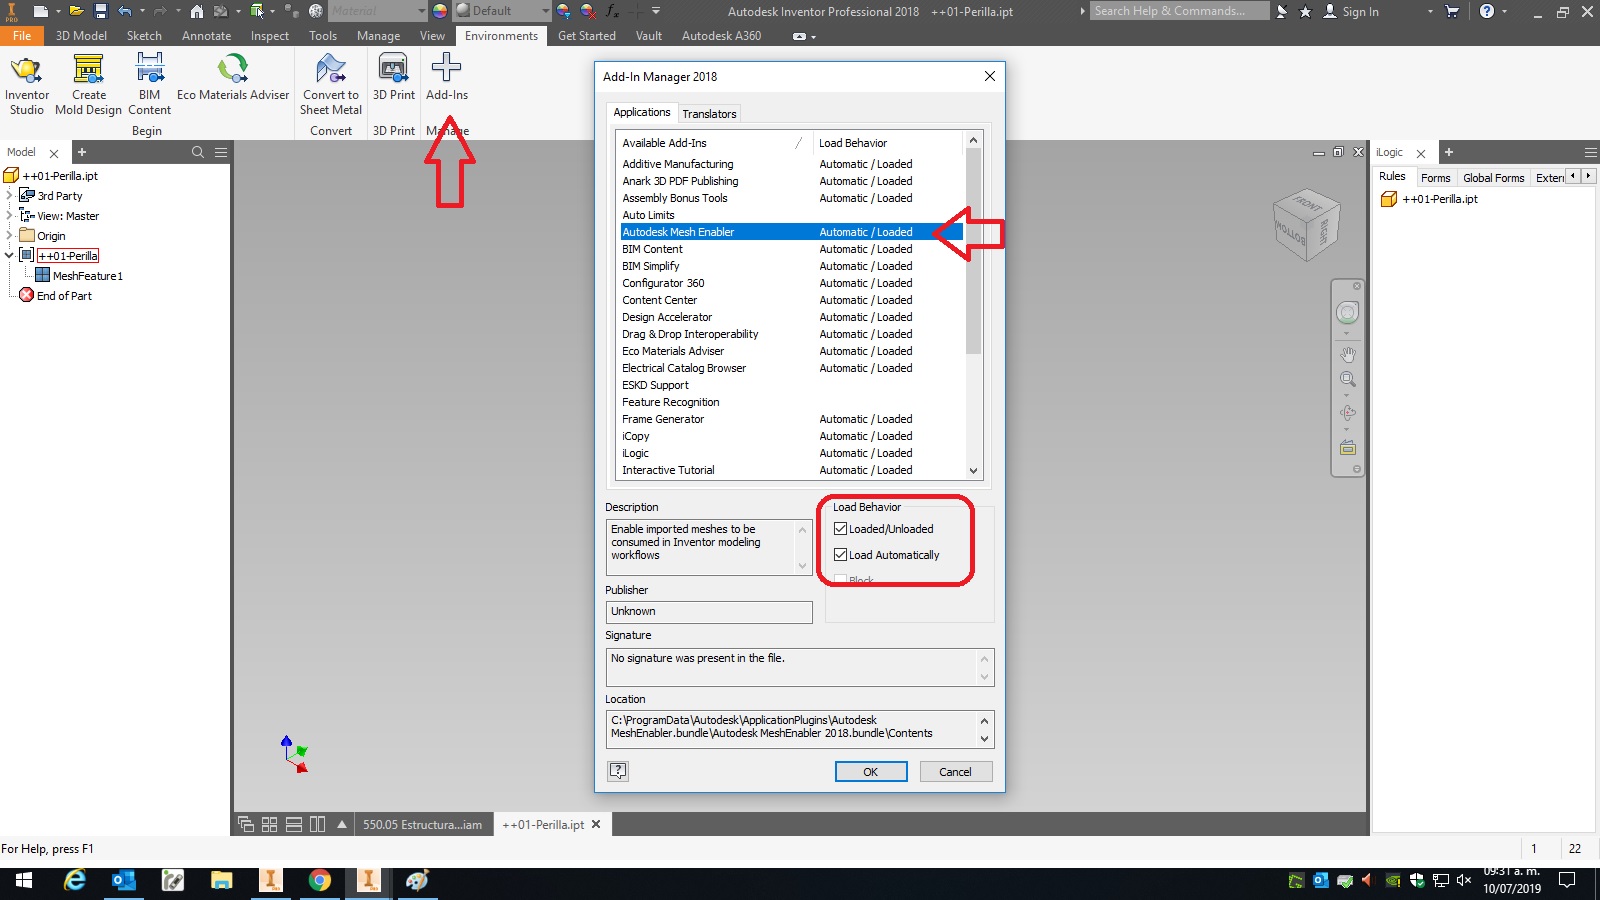Expand the Origin folder in the model browser
Viewport: 1600px width, 900px height.
point(10,235)
